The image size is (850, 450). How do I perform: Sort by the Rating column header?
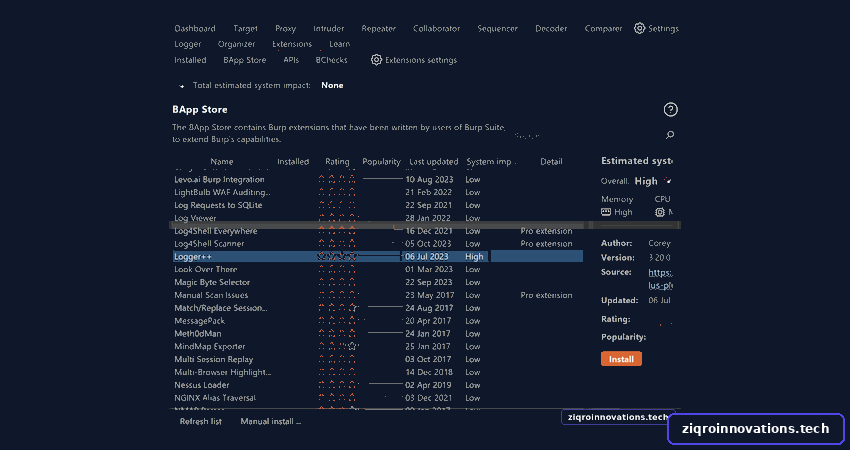point(337,162)
